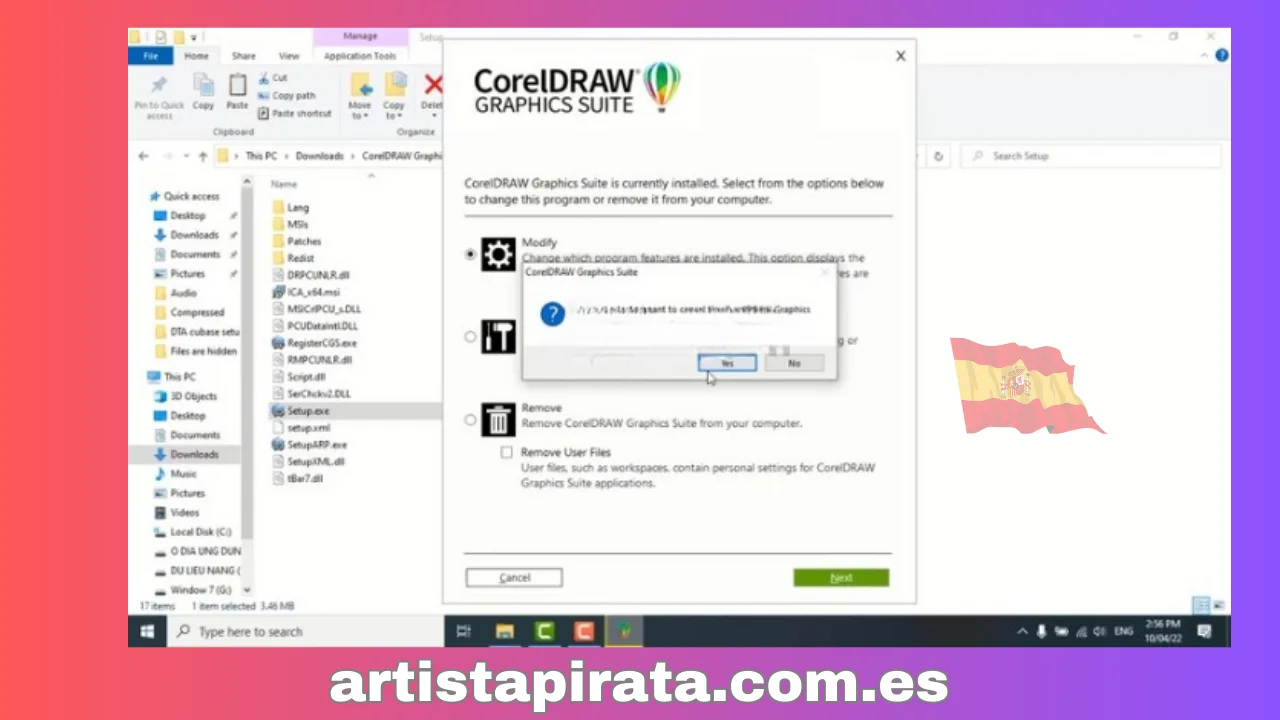Click the Cut scissors command
The width and height of the screenshot is (1280, 720).
pos(273,78)
